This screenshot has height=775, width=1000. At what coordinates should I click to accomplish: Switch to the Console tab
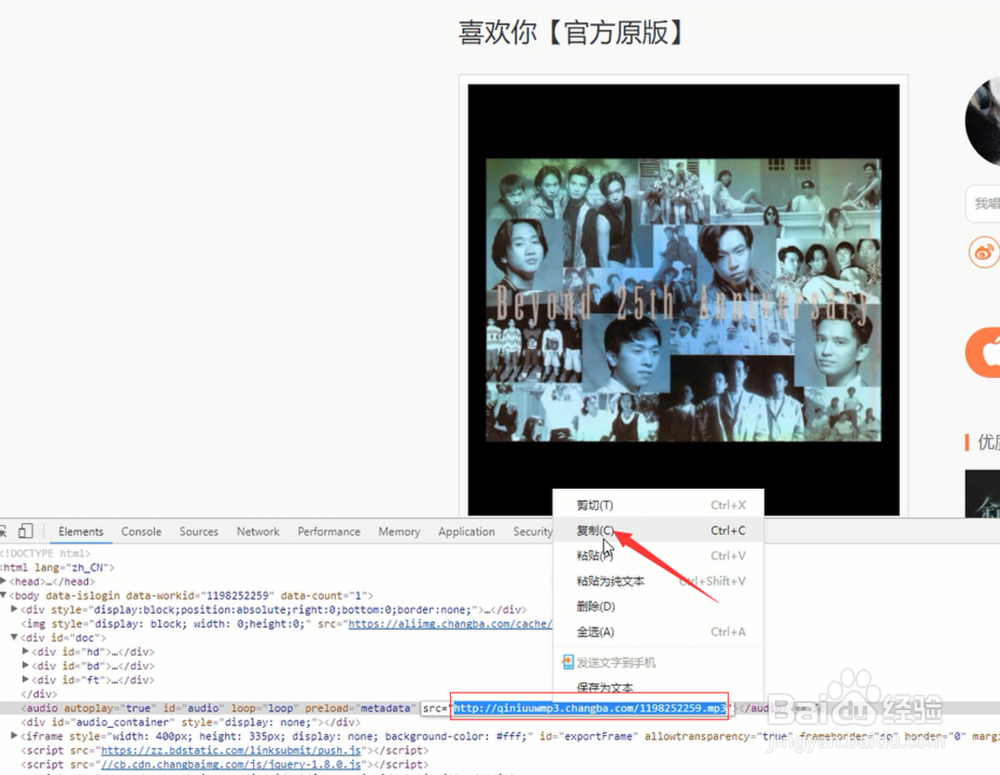pyautogui.click(x=141, y=531)
